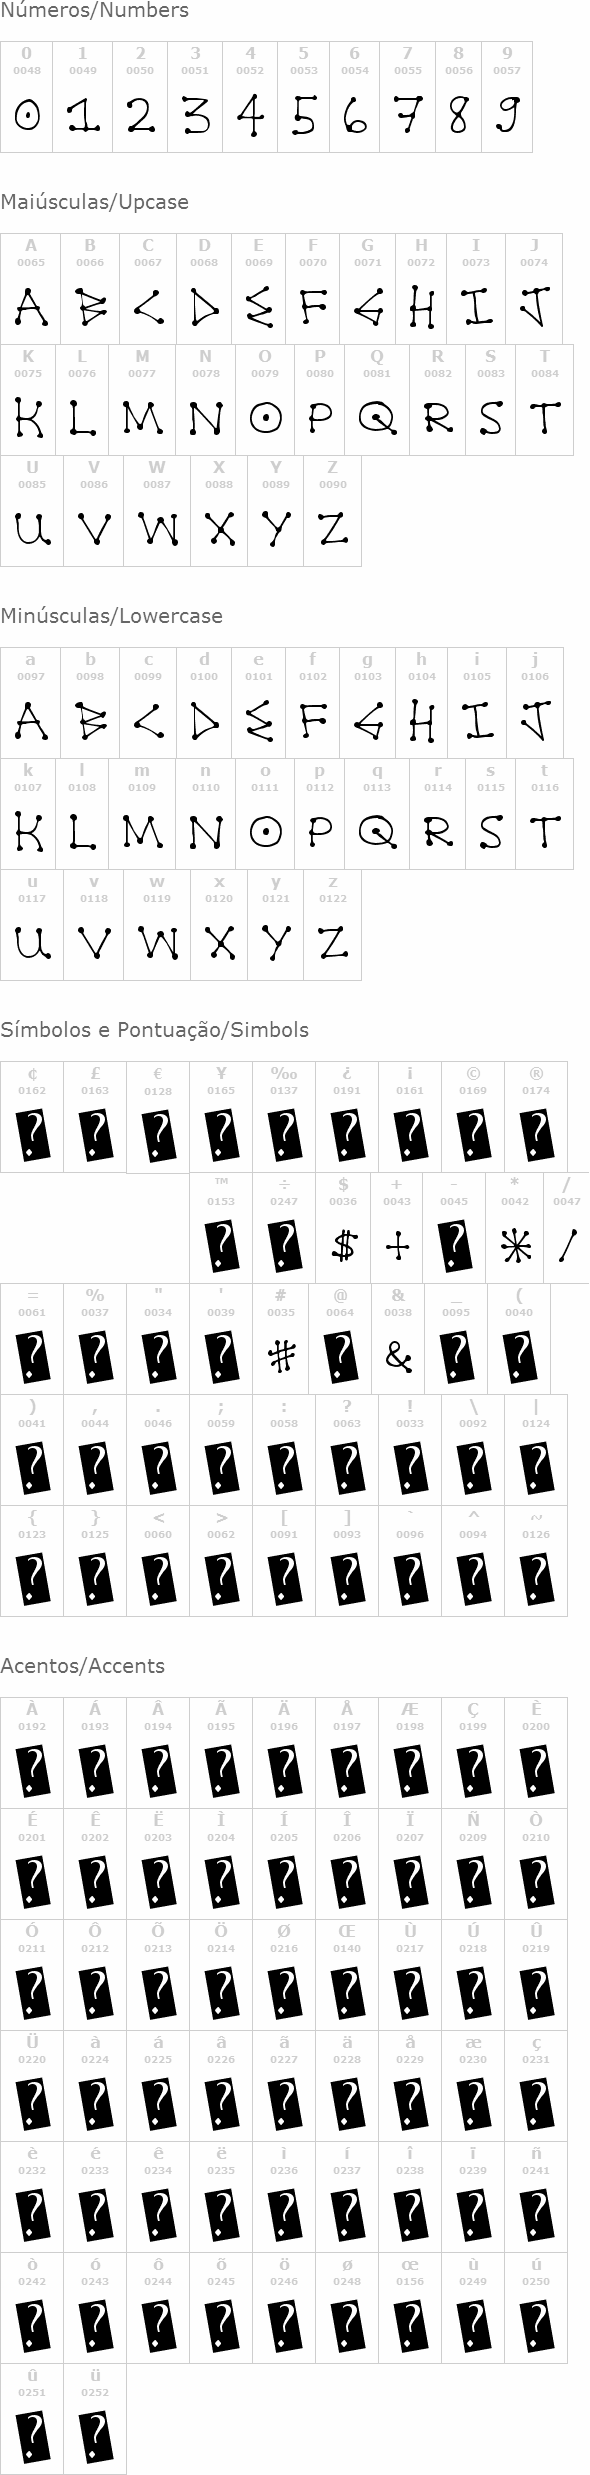Select the plus sign glyph code 0043
Screen dimensions: 590x2475
tap(397, 1227)
